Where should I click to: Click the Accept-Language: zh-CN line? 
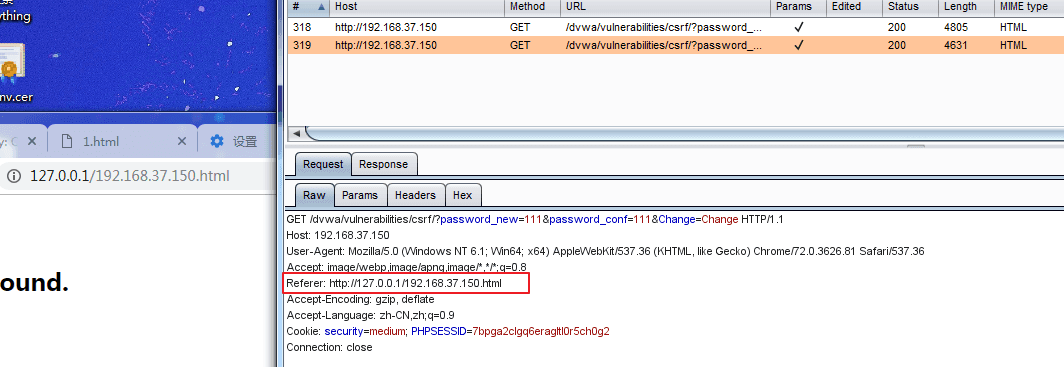click(370, 315)
